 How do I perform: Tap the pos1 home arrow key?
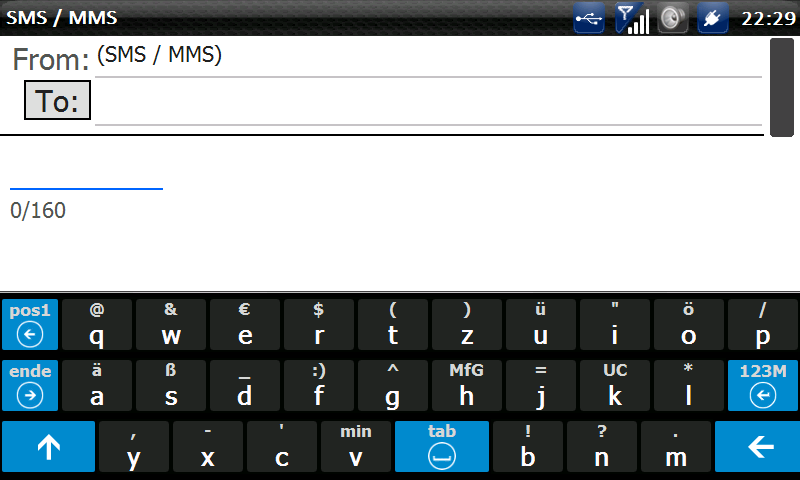point(30,324)
